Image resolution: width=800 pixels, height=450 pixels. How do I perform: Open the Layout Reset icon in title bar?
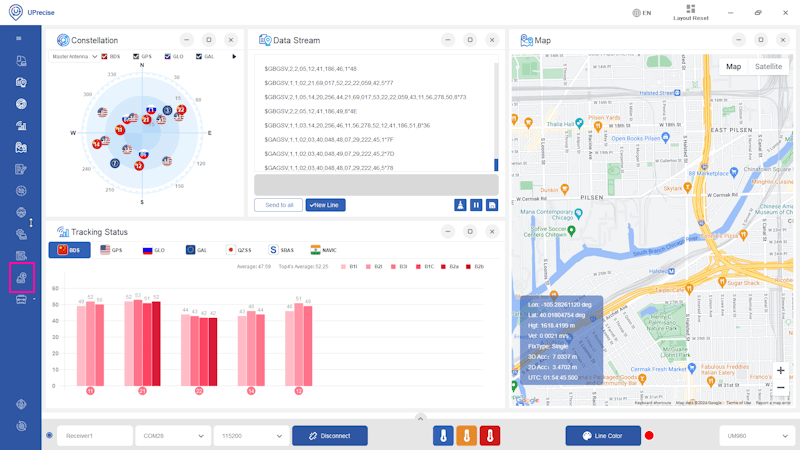[691, 12]
